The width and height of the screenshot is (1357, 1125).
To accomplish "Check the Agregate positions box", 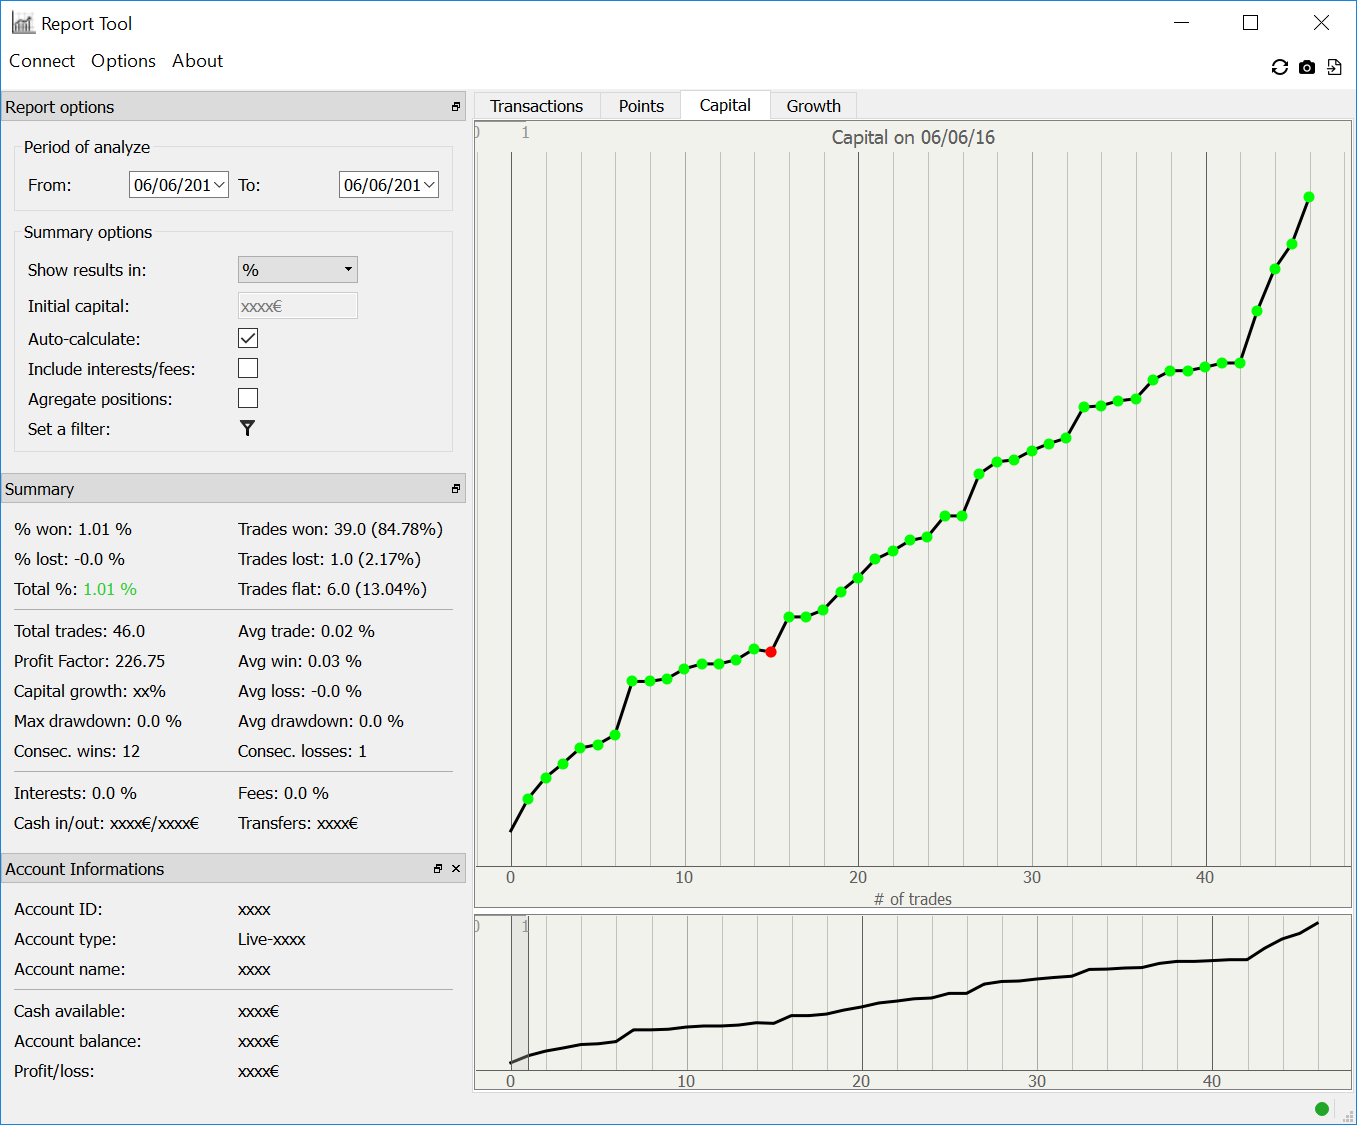I will (x=248, y=399).
